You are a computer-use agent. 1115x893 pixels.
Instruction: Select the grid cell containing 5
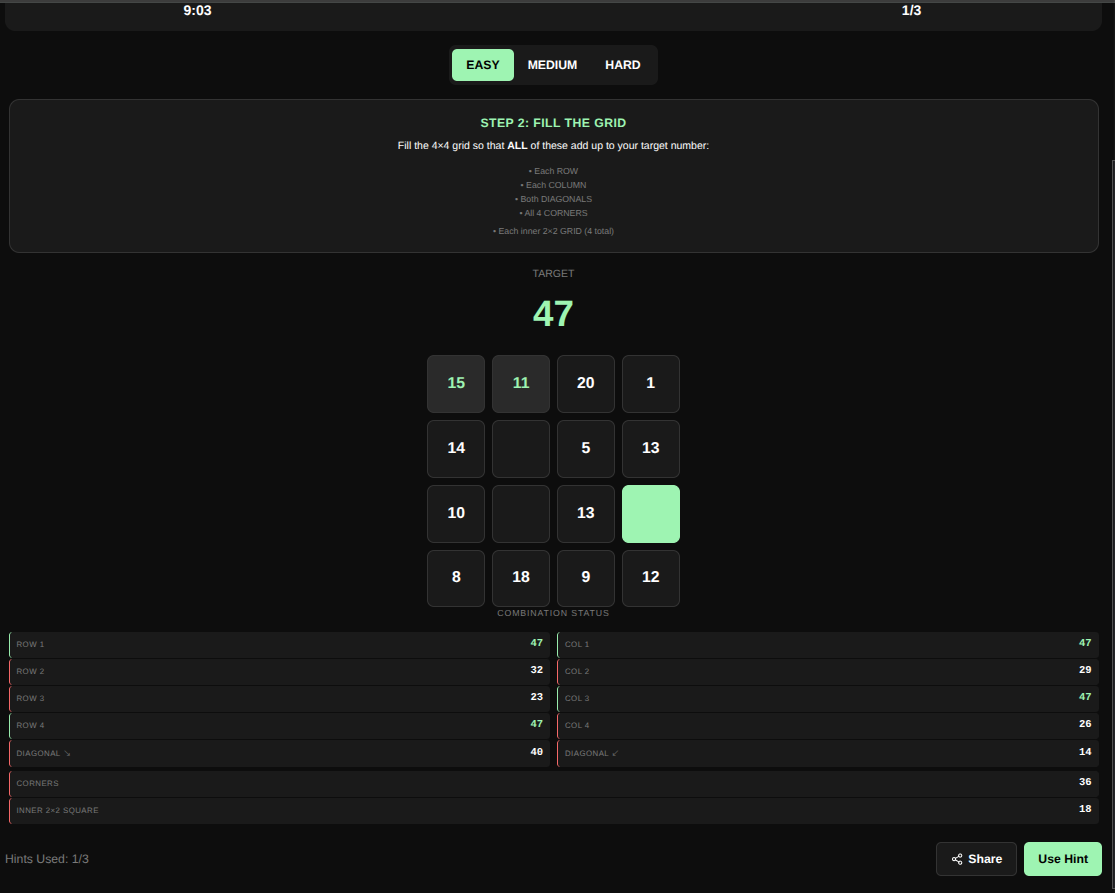[585, 448]
